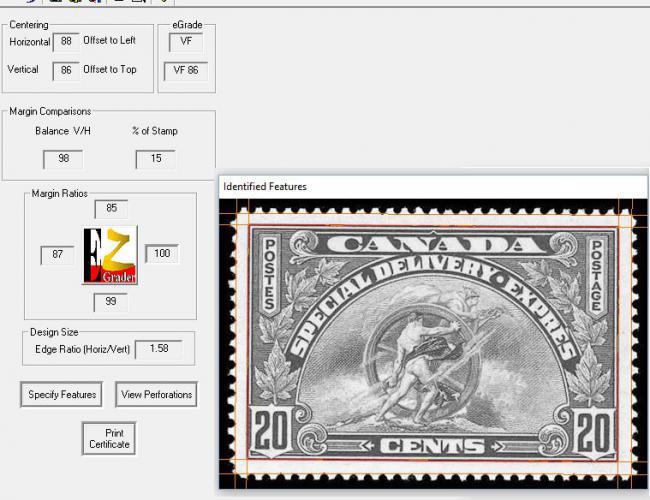This screenshot has height=500, width=650.
Task: Click the 'Centering' group label
Action: (29, 25)
